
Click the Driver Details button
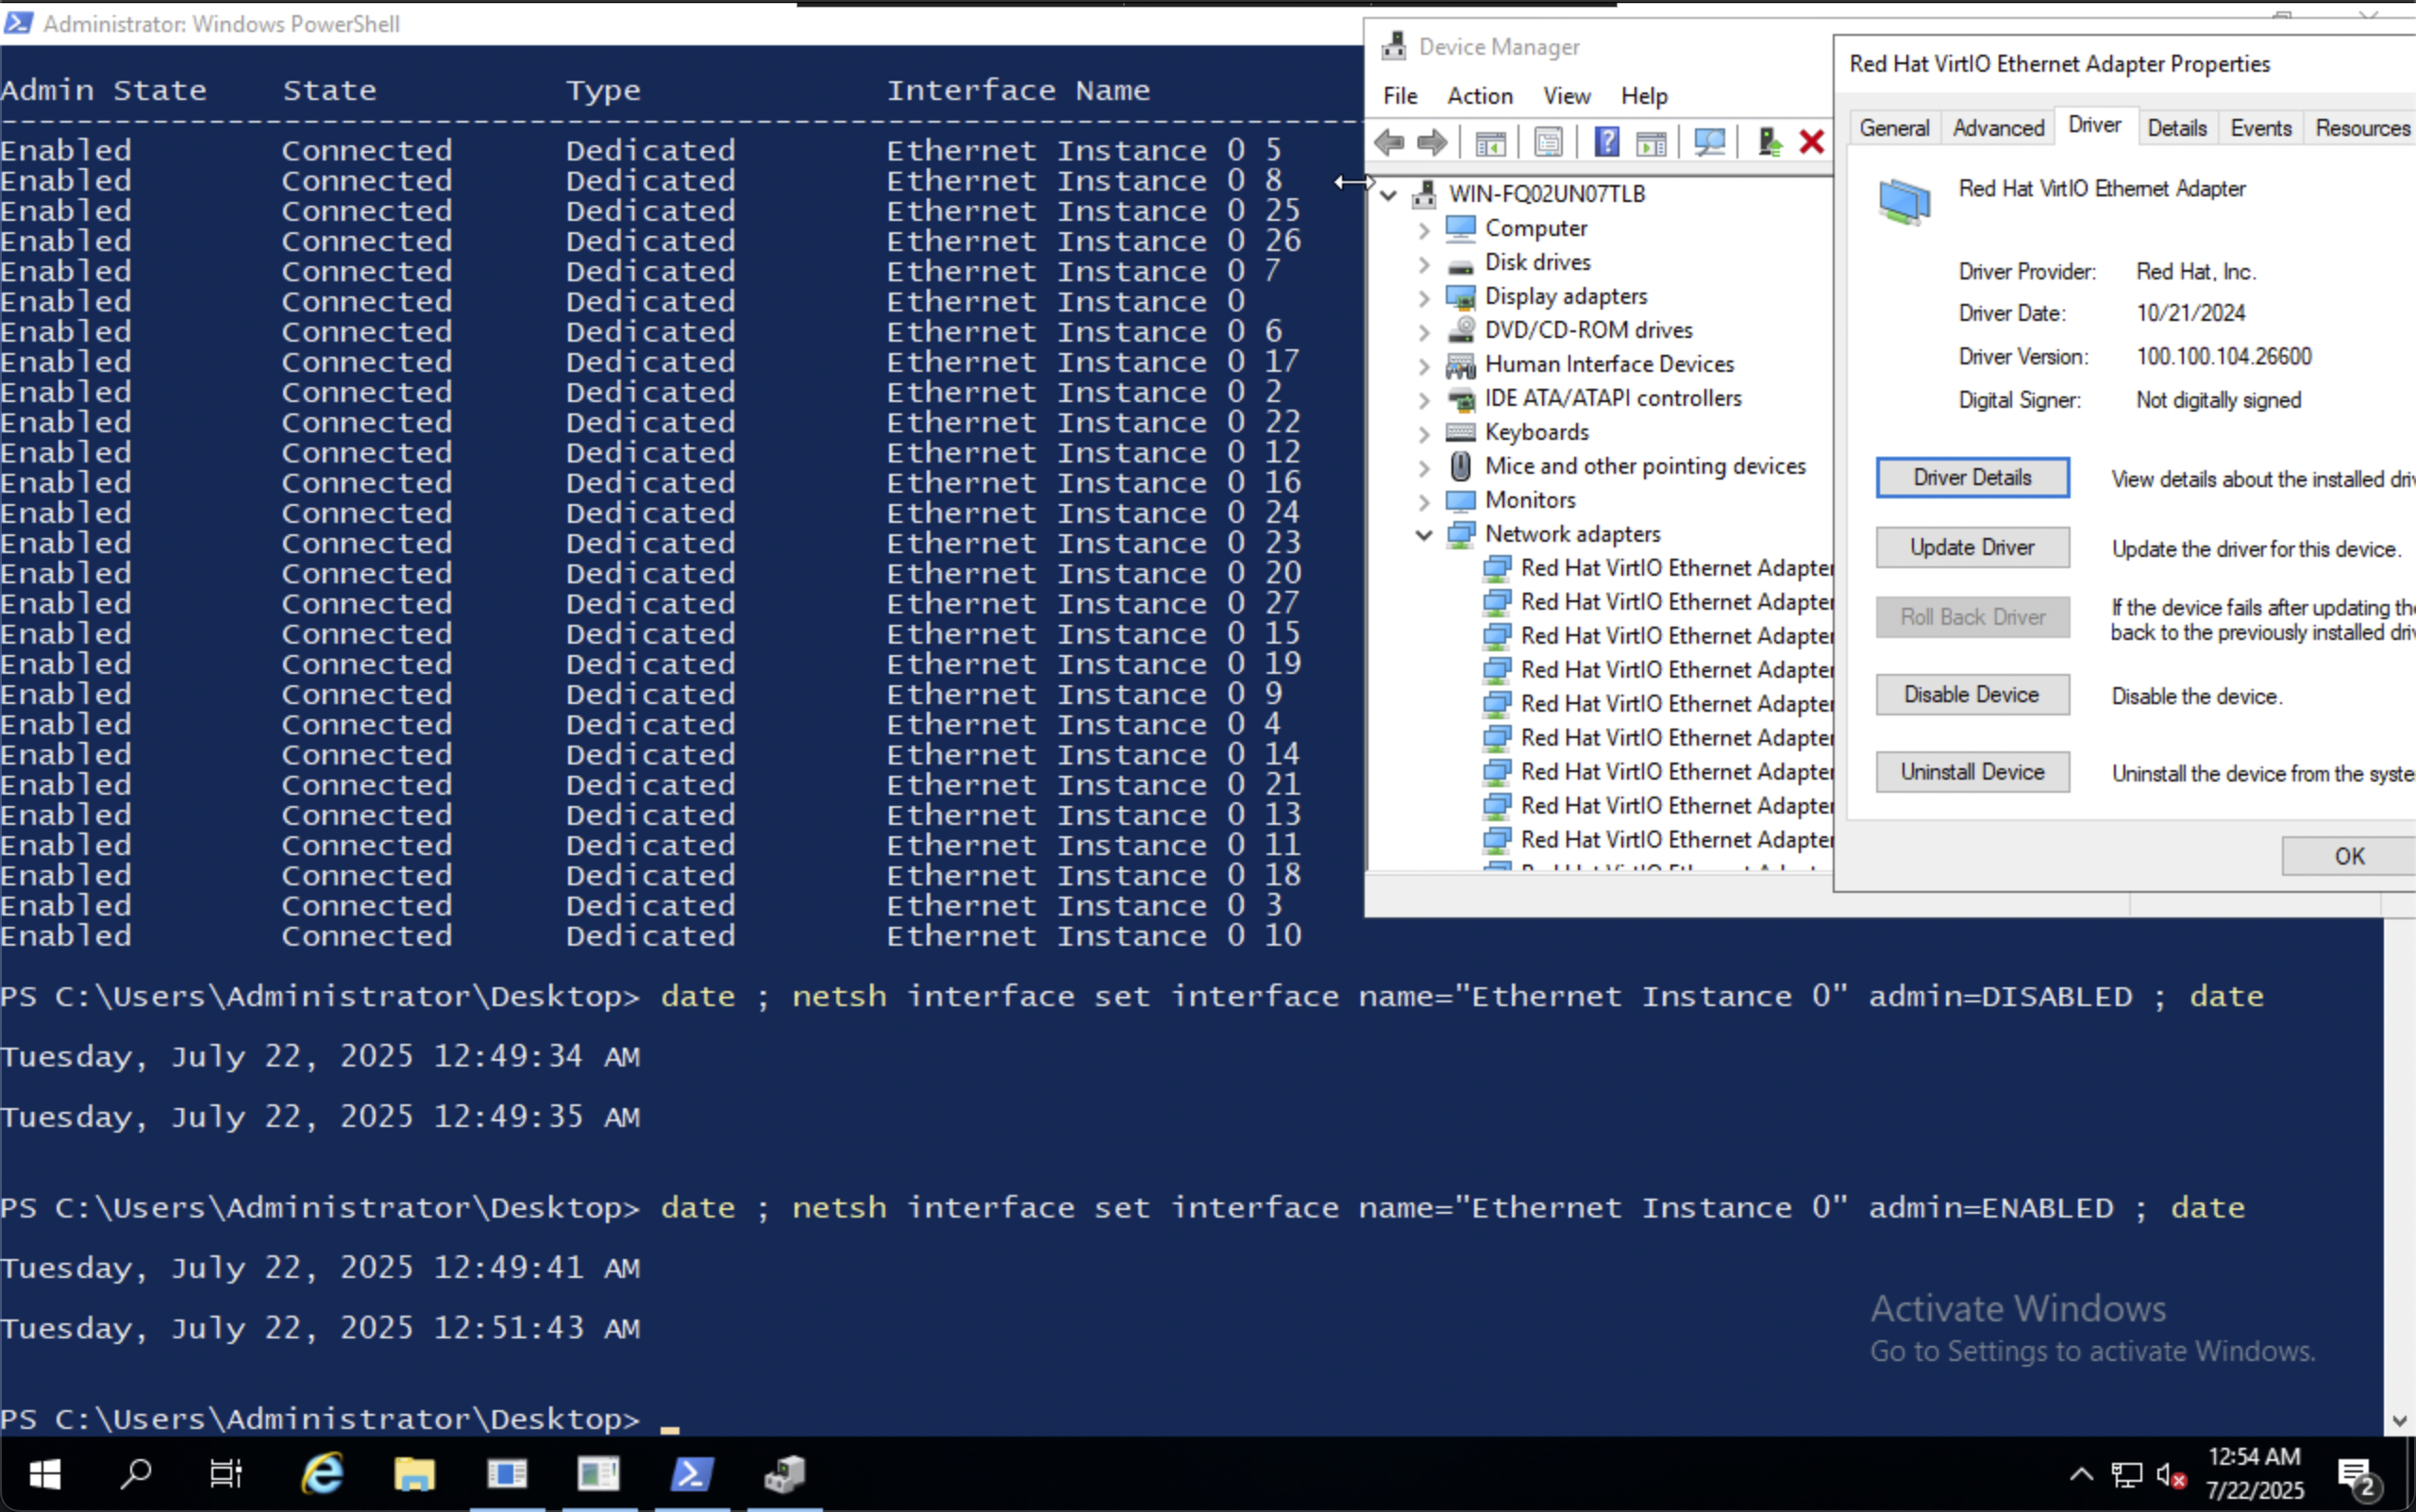click(1971, 478)
